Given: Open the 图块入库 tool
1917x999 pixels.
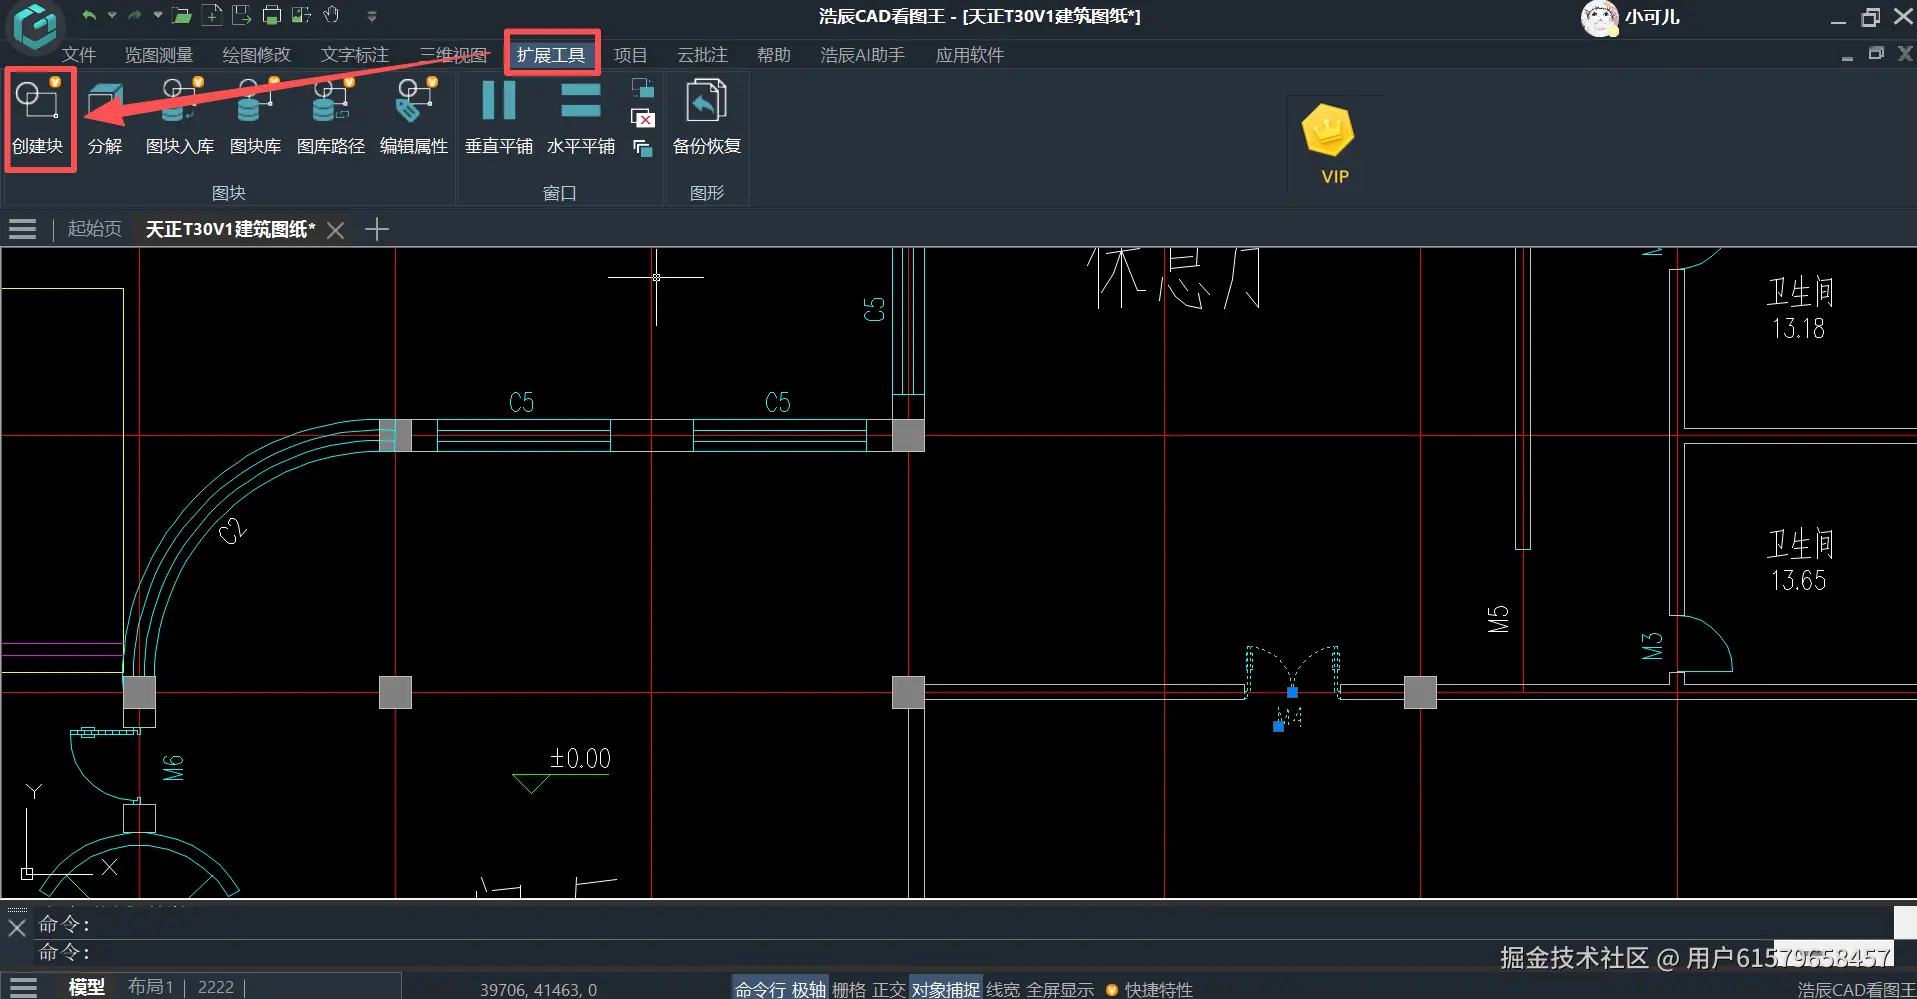Looking at the screenshot, I should (180, 118).
